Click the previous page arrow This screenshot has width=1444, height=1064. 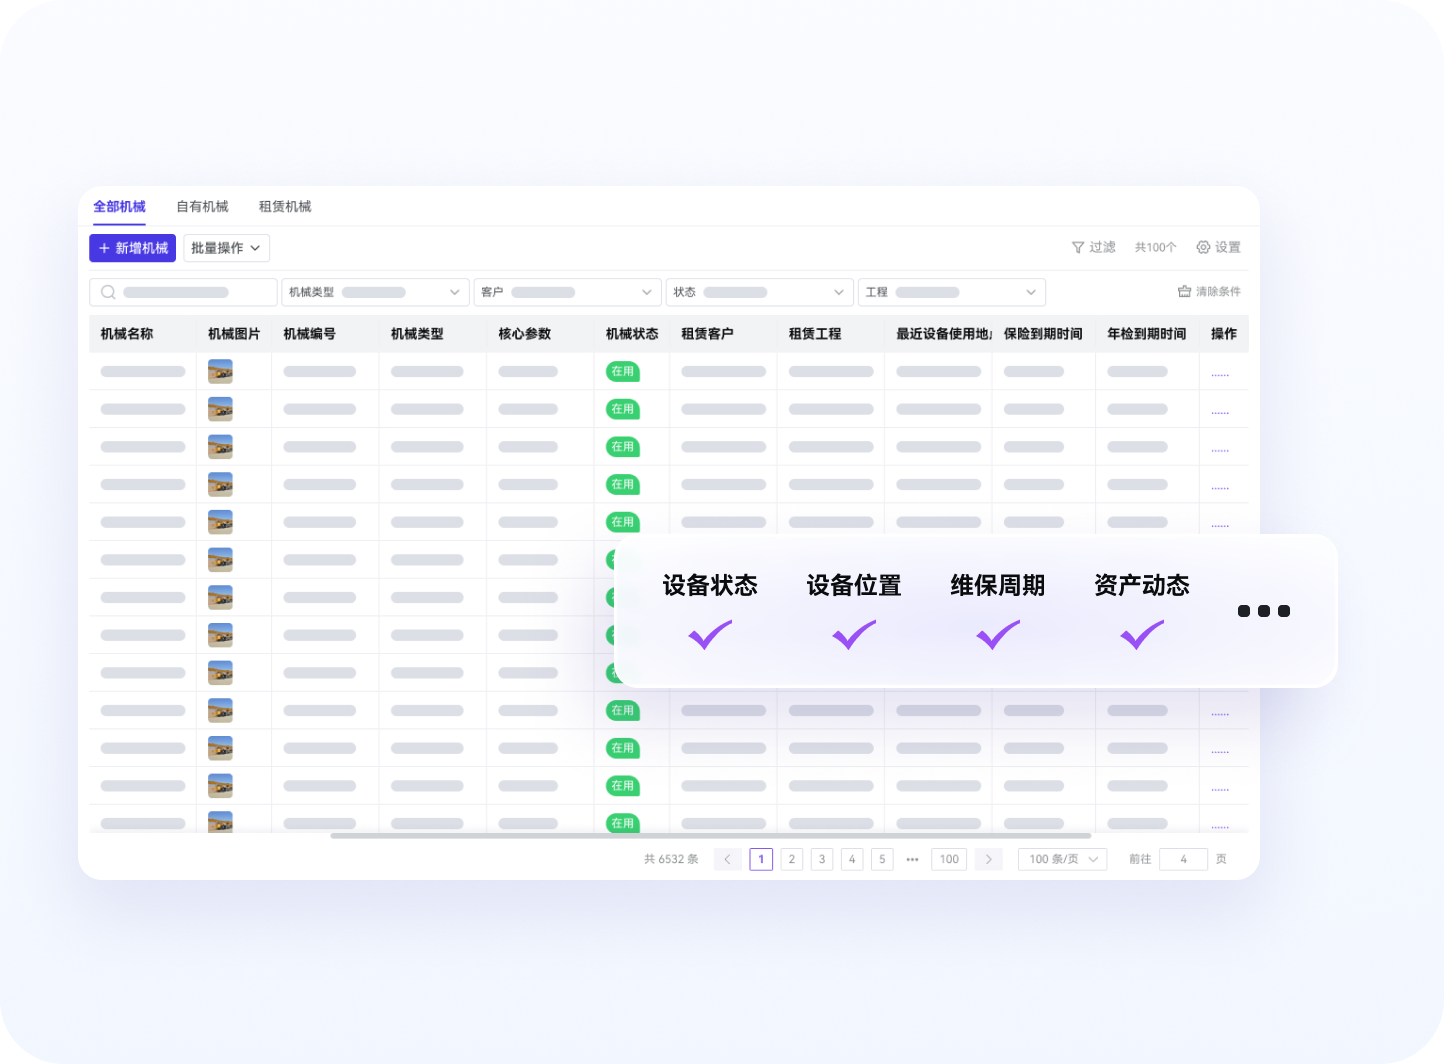pos(727,859)
